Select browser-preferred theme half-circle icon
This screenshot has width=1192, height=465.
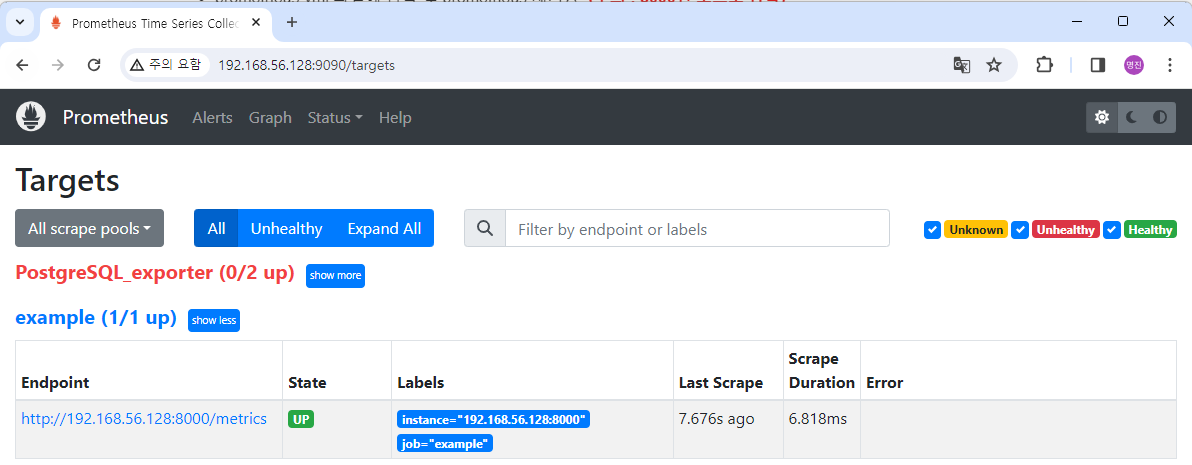click(x=1160, y=117)
